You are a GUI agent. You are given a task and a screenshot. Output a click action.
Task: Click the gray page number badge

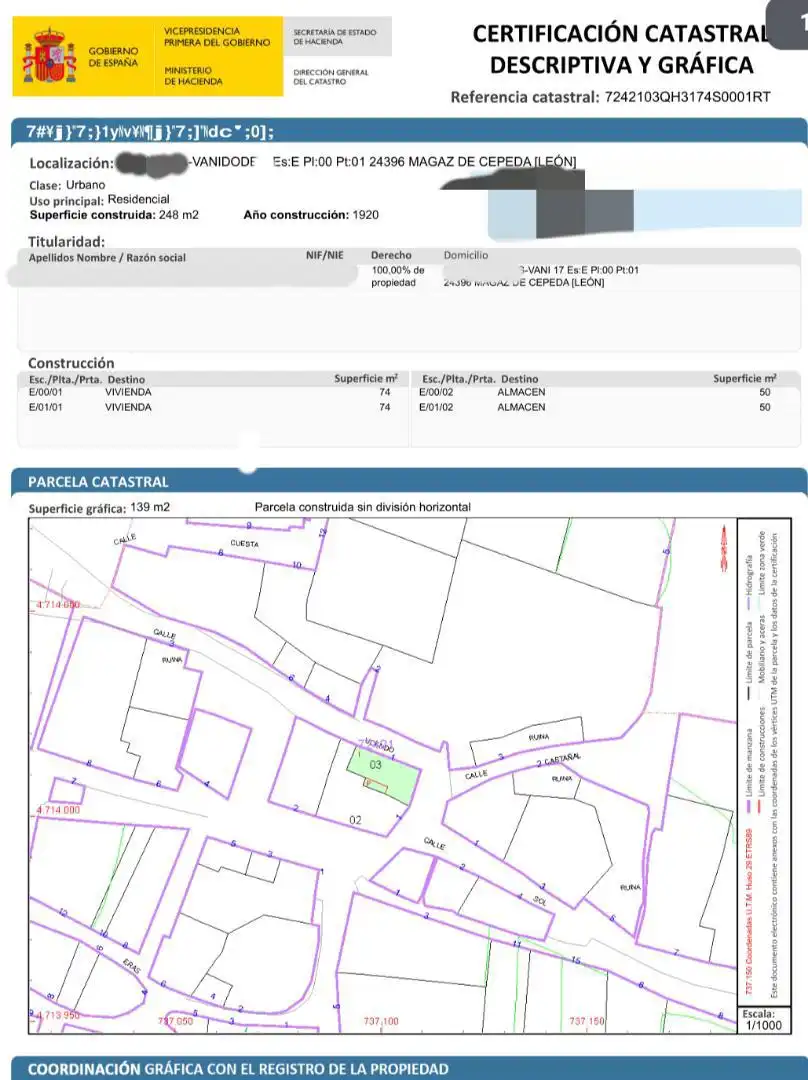pos(789,23)
